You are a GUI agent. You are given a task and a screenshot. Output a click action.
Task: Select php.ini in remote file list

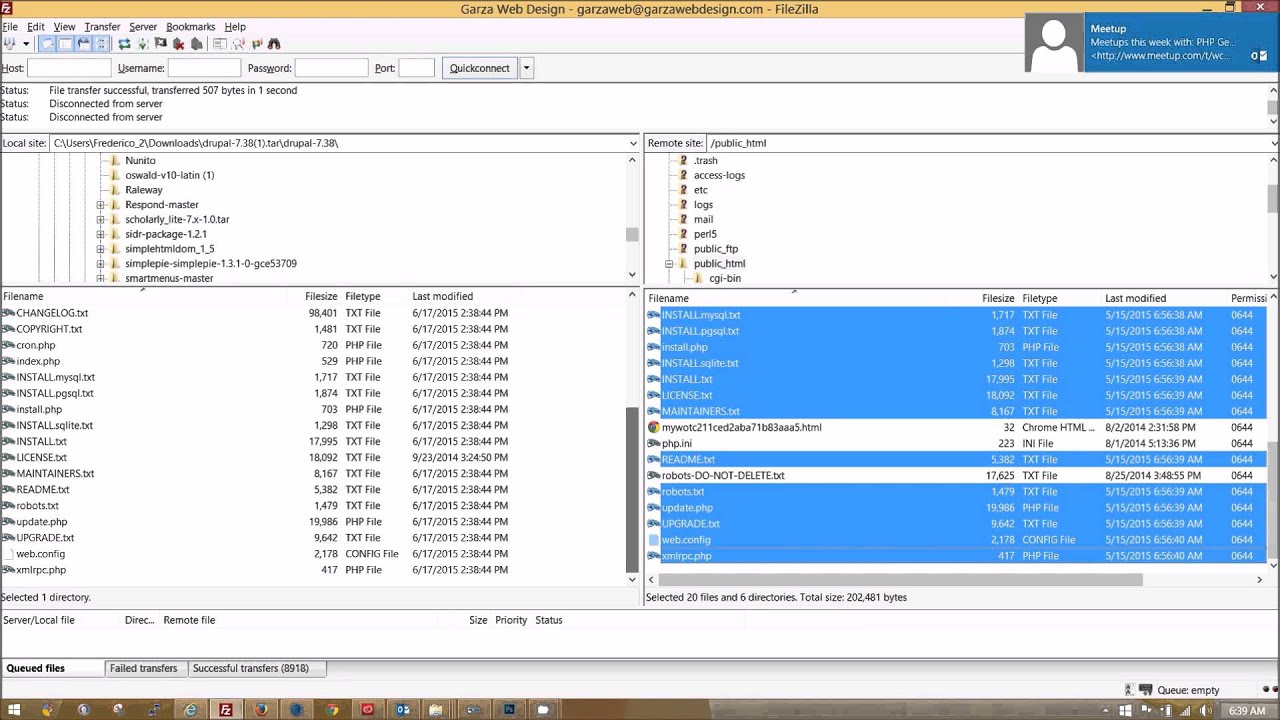tap(676, 444)
